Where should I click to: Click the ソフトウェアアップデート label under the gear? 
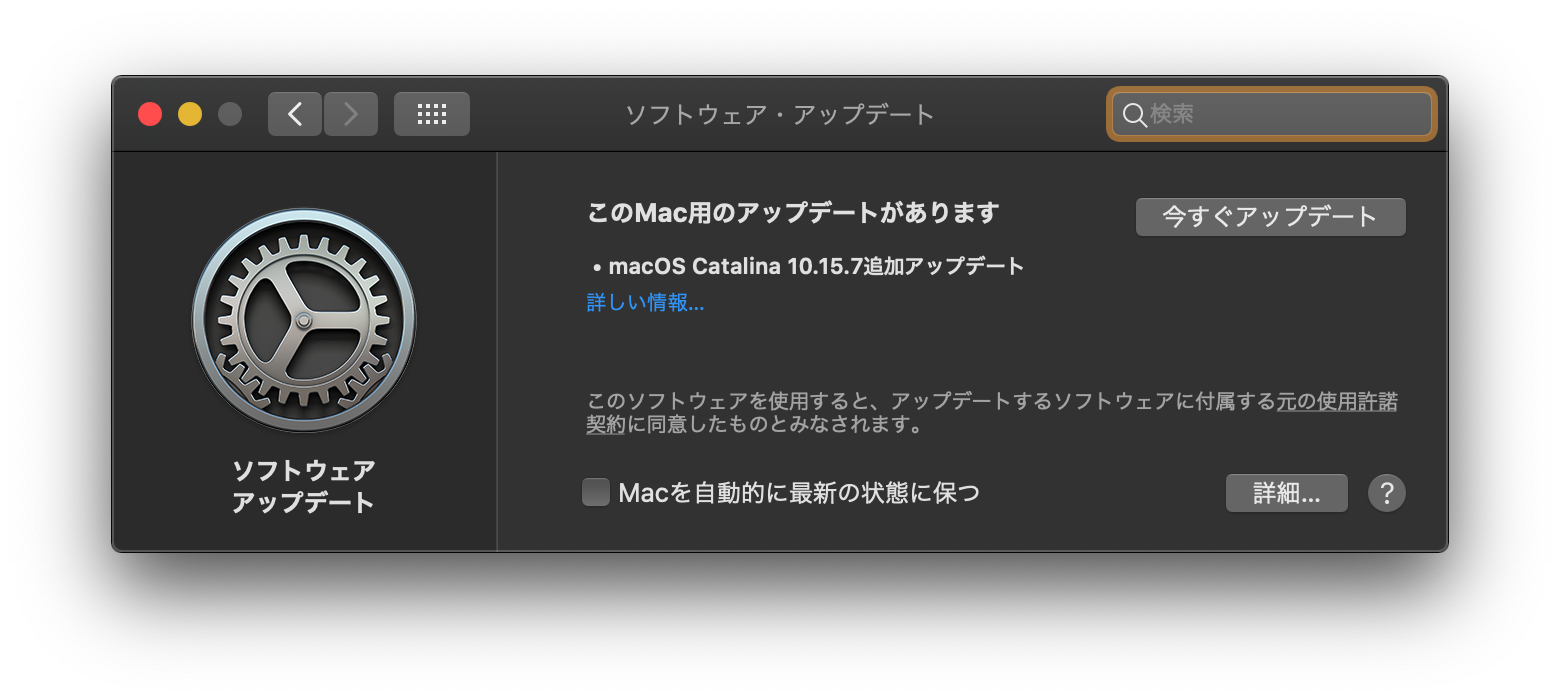(x=304, y=486)
